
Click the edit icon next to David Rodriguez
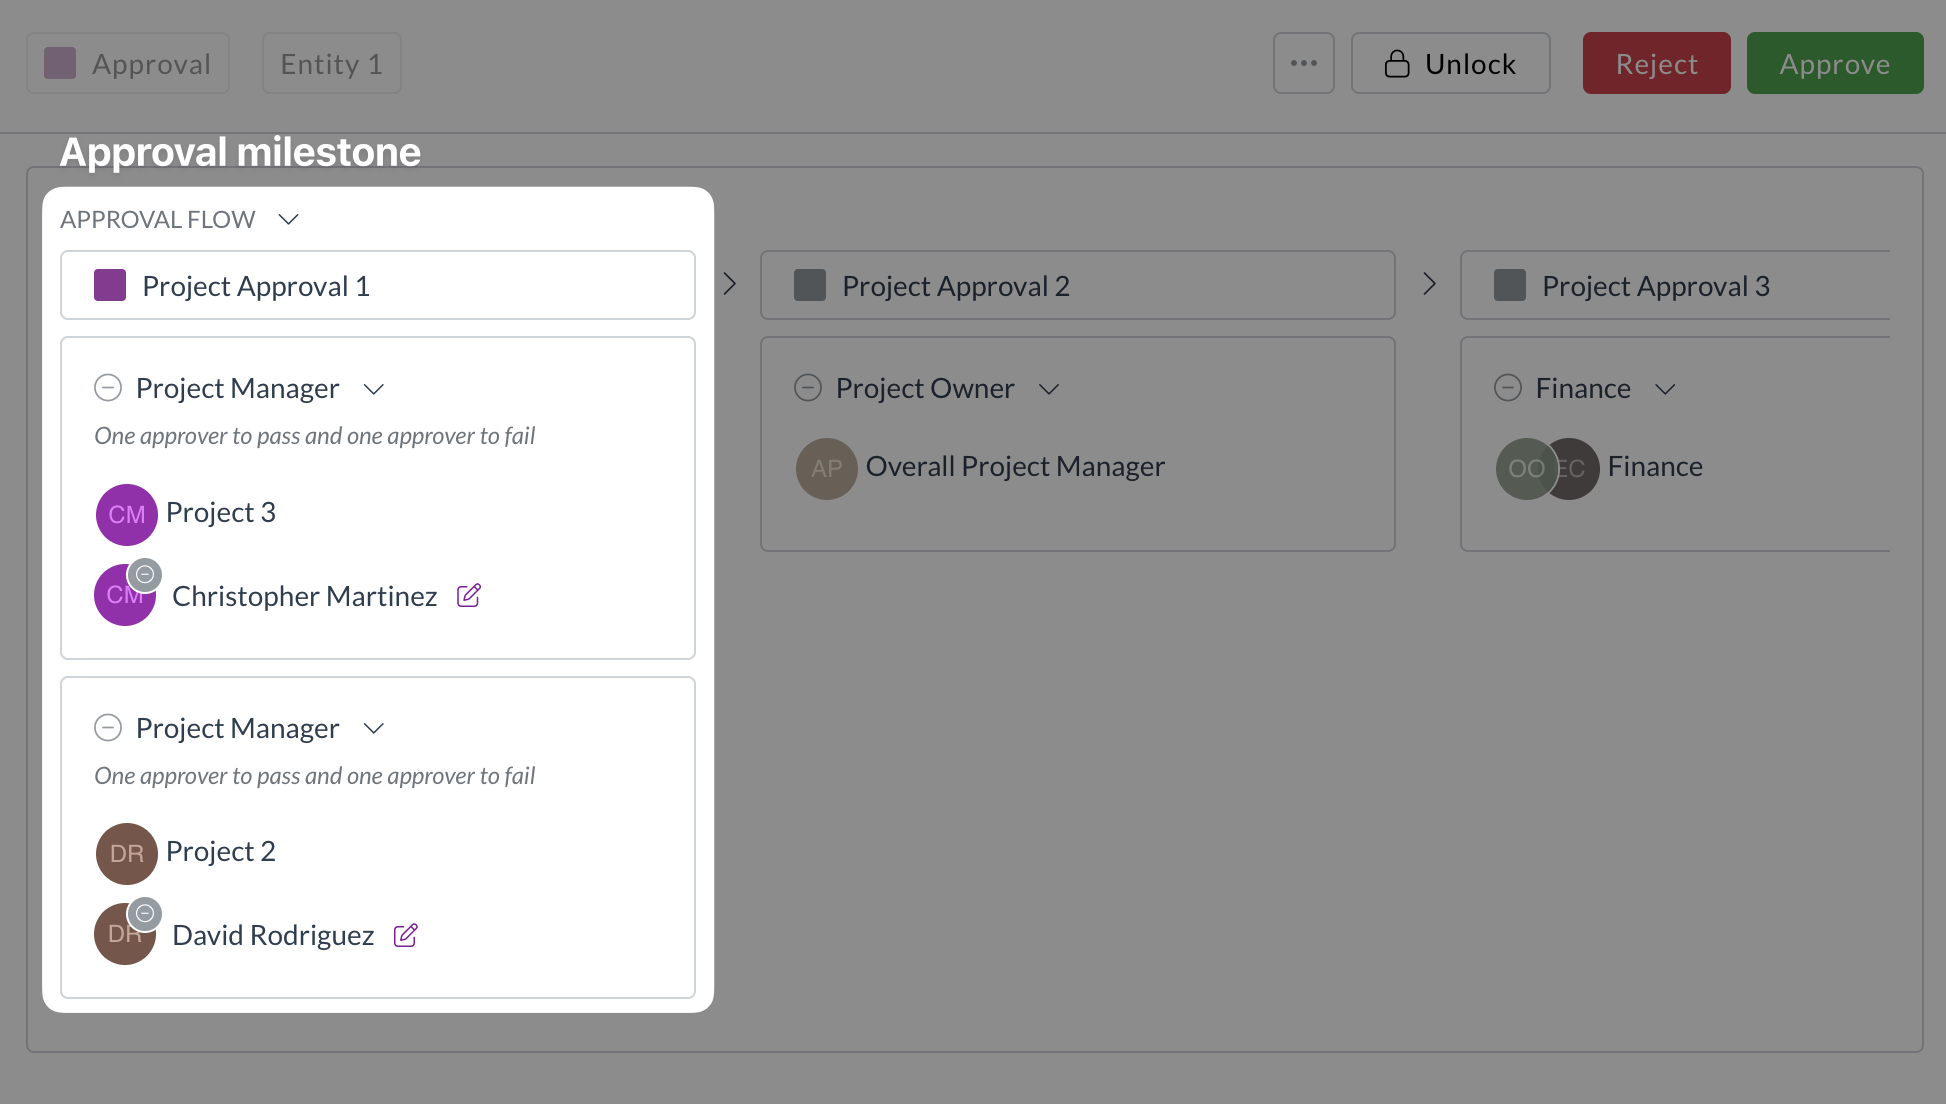pyautogui.click(x=406, y=935)
